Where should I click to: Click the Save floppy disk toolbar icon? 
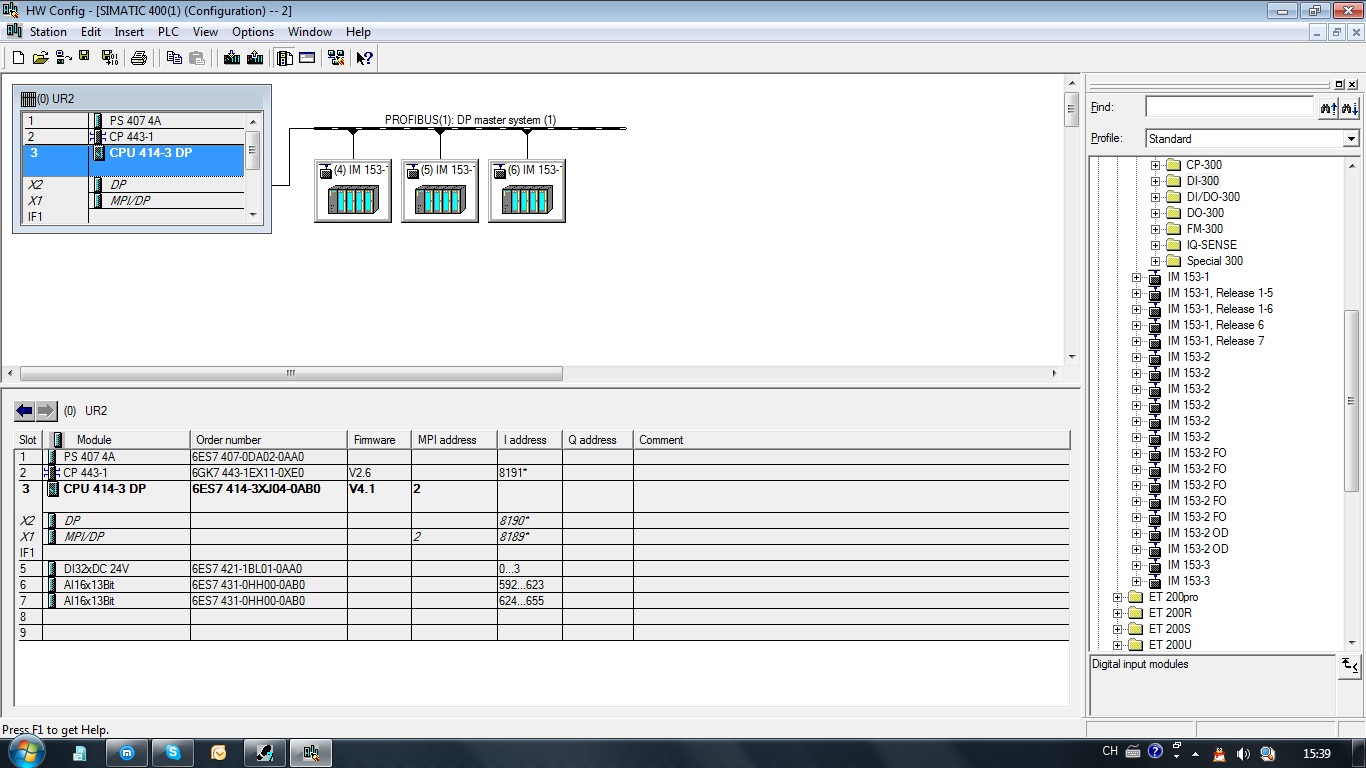point(84,58)
